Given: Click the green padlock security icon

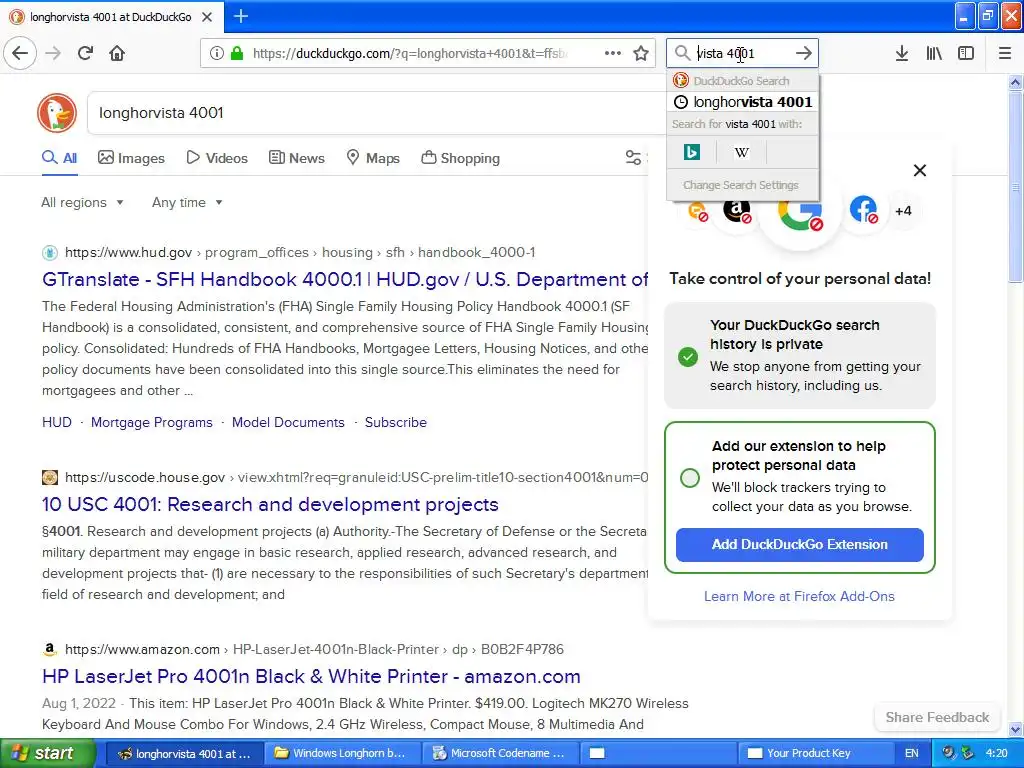Looking at the screenshot, I should pyautogui.click(x=237, y=54).
